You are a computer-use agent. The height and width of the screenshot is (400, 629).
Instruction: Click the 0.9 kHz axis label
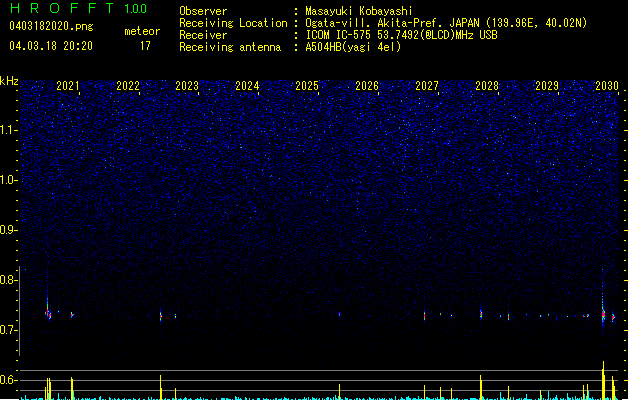point(8,230)
